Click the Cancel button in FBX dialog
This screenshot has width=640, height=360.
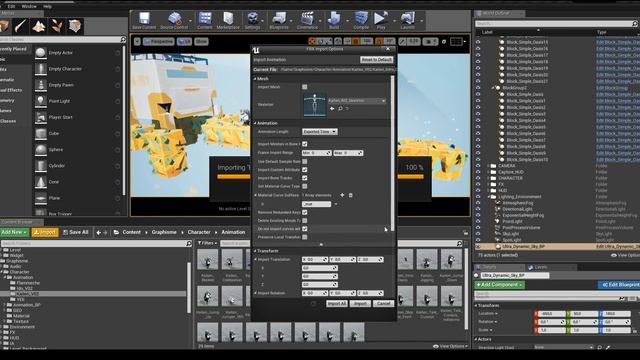384,304
